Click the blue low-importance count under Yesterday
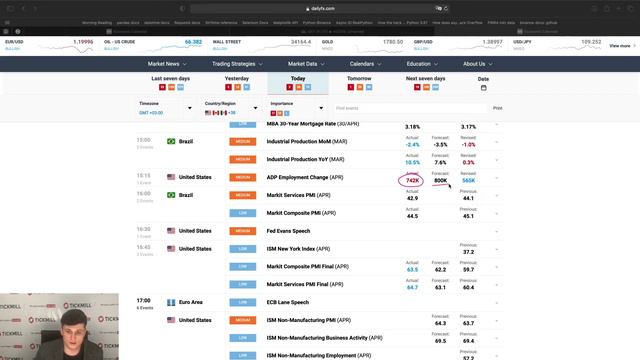 pos(247,87)
